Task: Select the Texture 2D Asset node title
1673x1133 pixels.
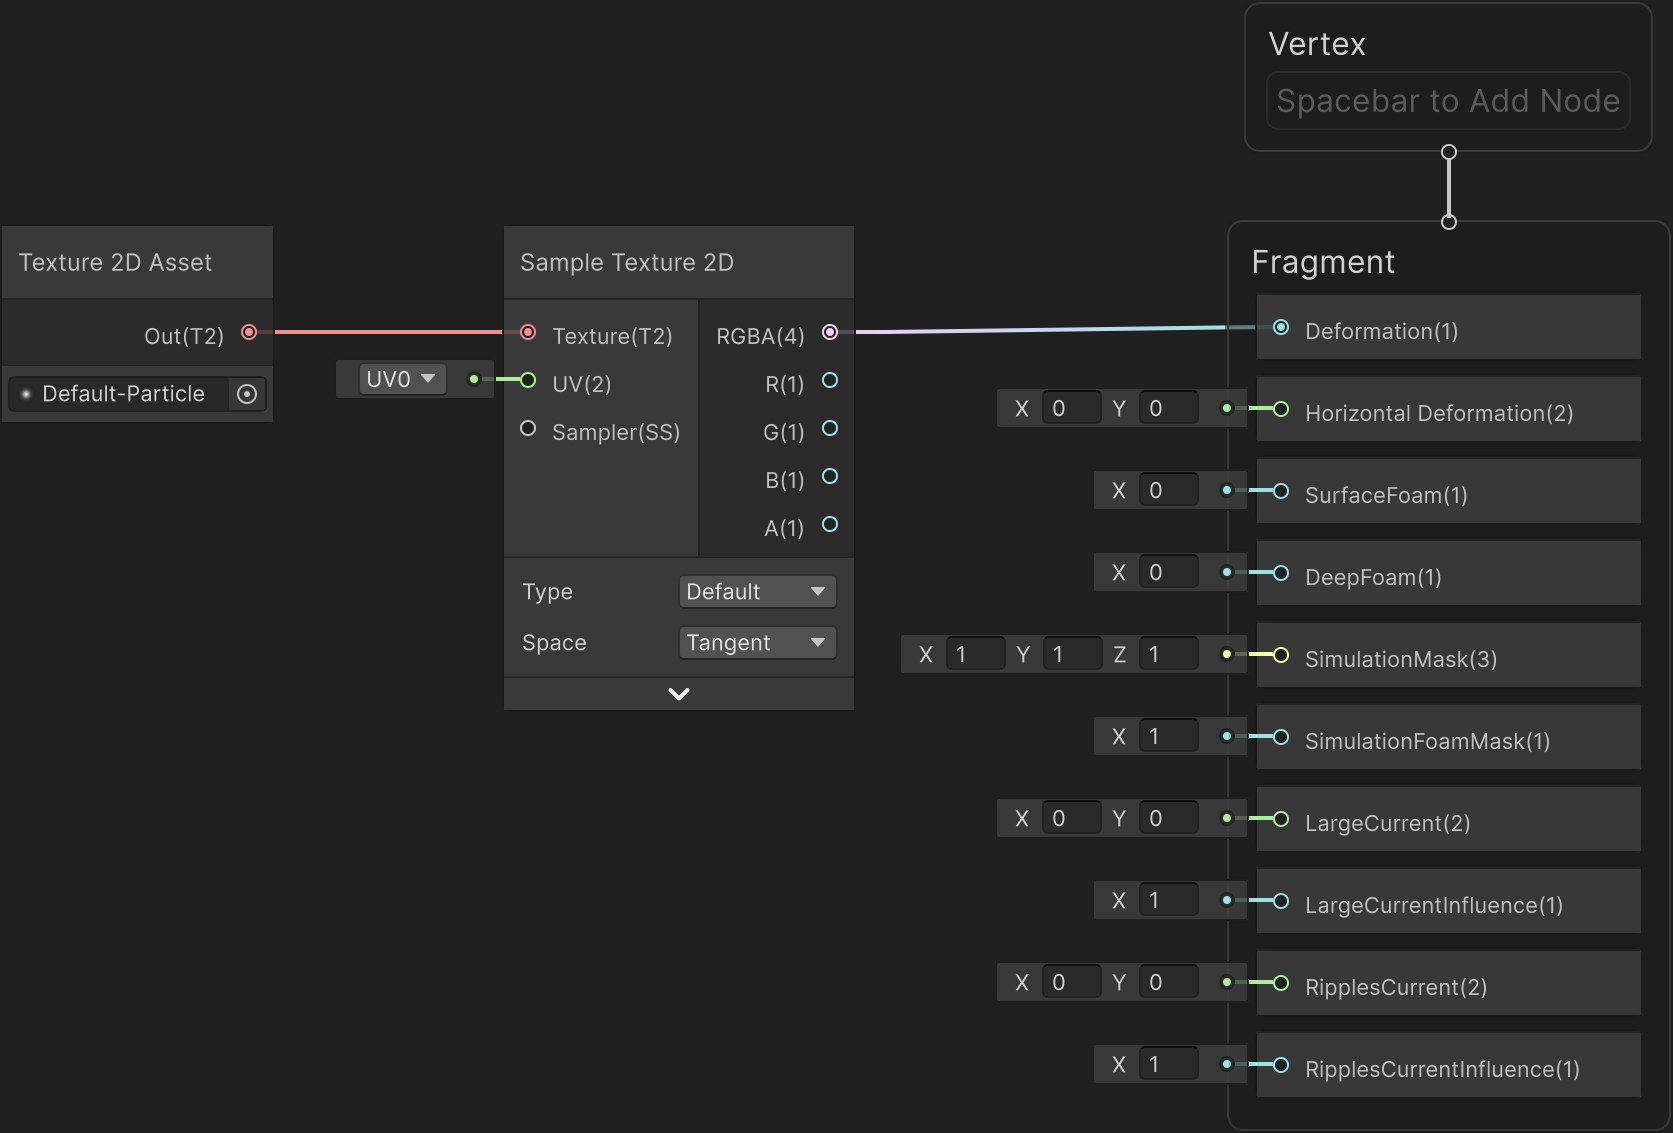Action: pyautogui.click(x=115, y=263)
